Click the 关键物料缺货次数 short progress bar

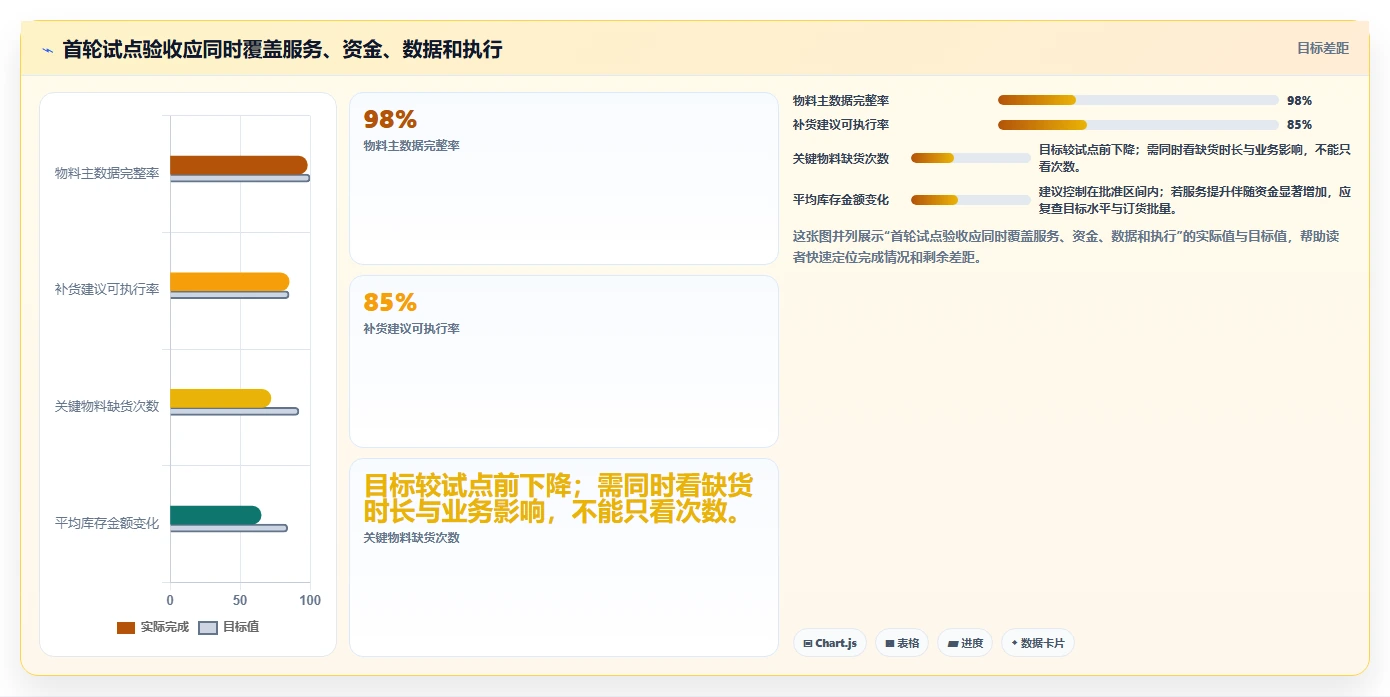pyautogui.click(x=970, y=158)
